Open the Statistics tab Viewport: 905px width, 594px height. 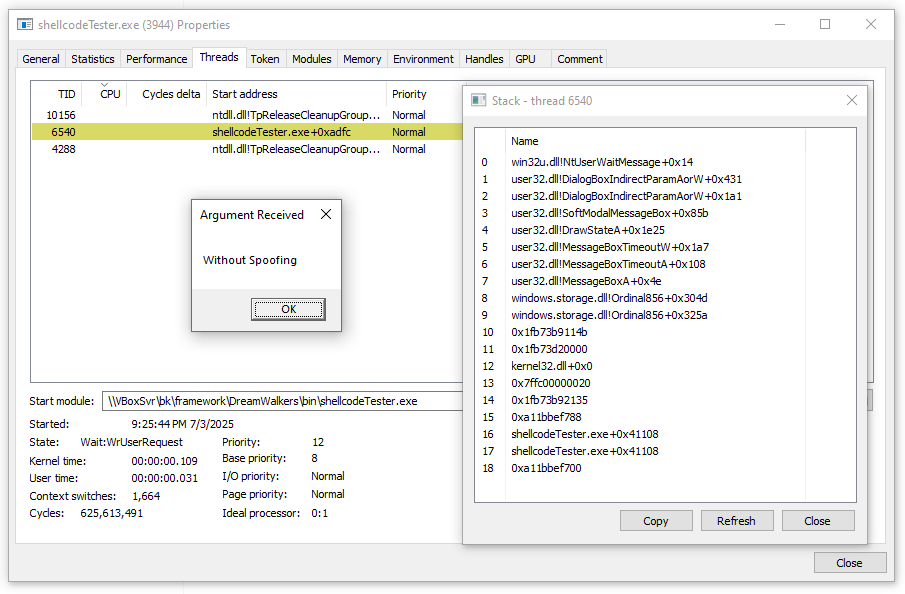pos(92,58)
